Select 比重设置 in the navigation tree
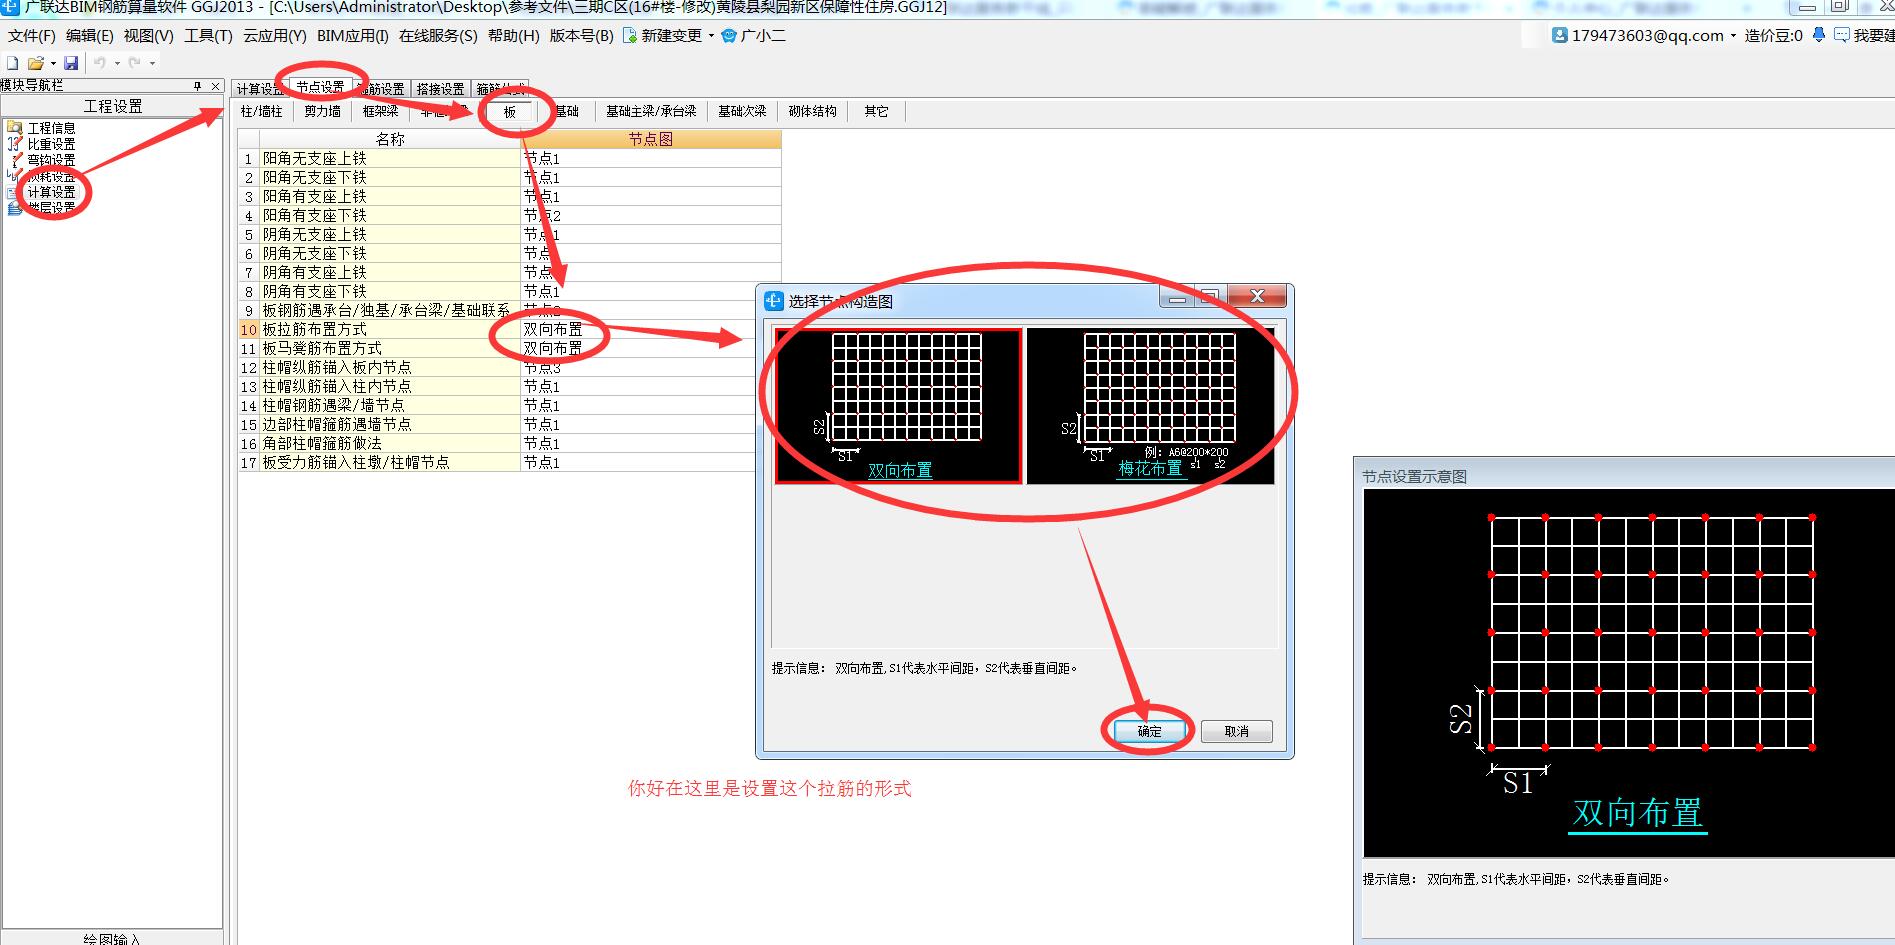The height and width of the screenshot is (945, 1895). click(51, 144)
